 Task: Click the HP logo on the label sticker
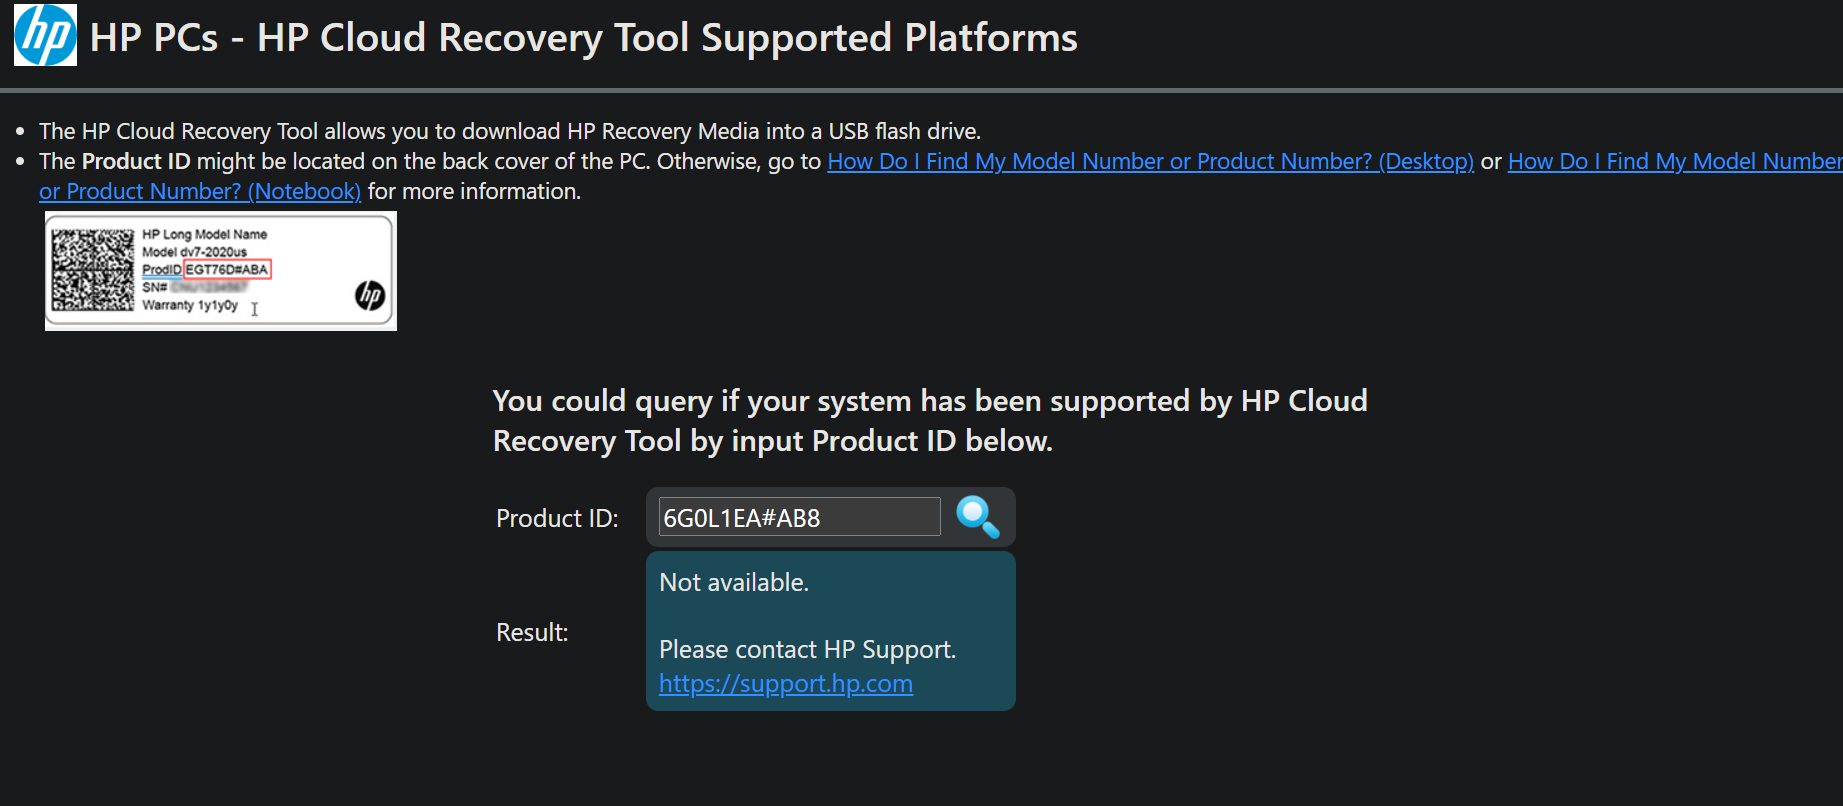(370, 295)
